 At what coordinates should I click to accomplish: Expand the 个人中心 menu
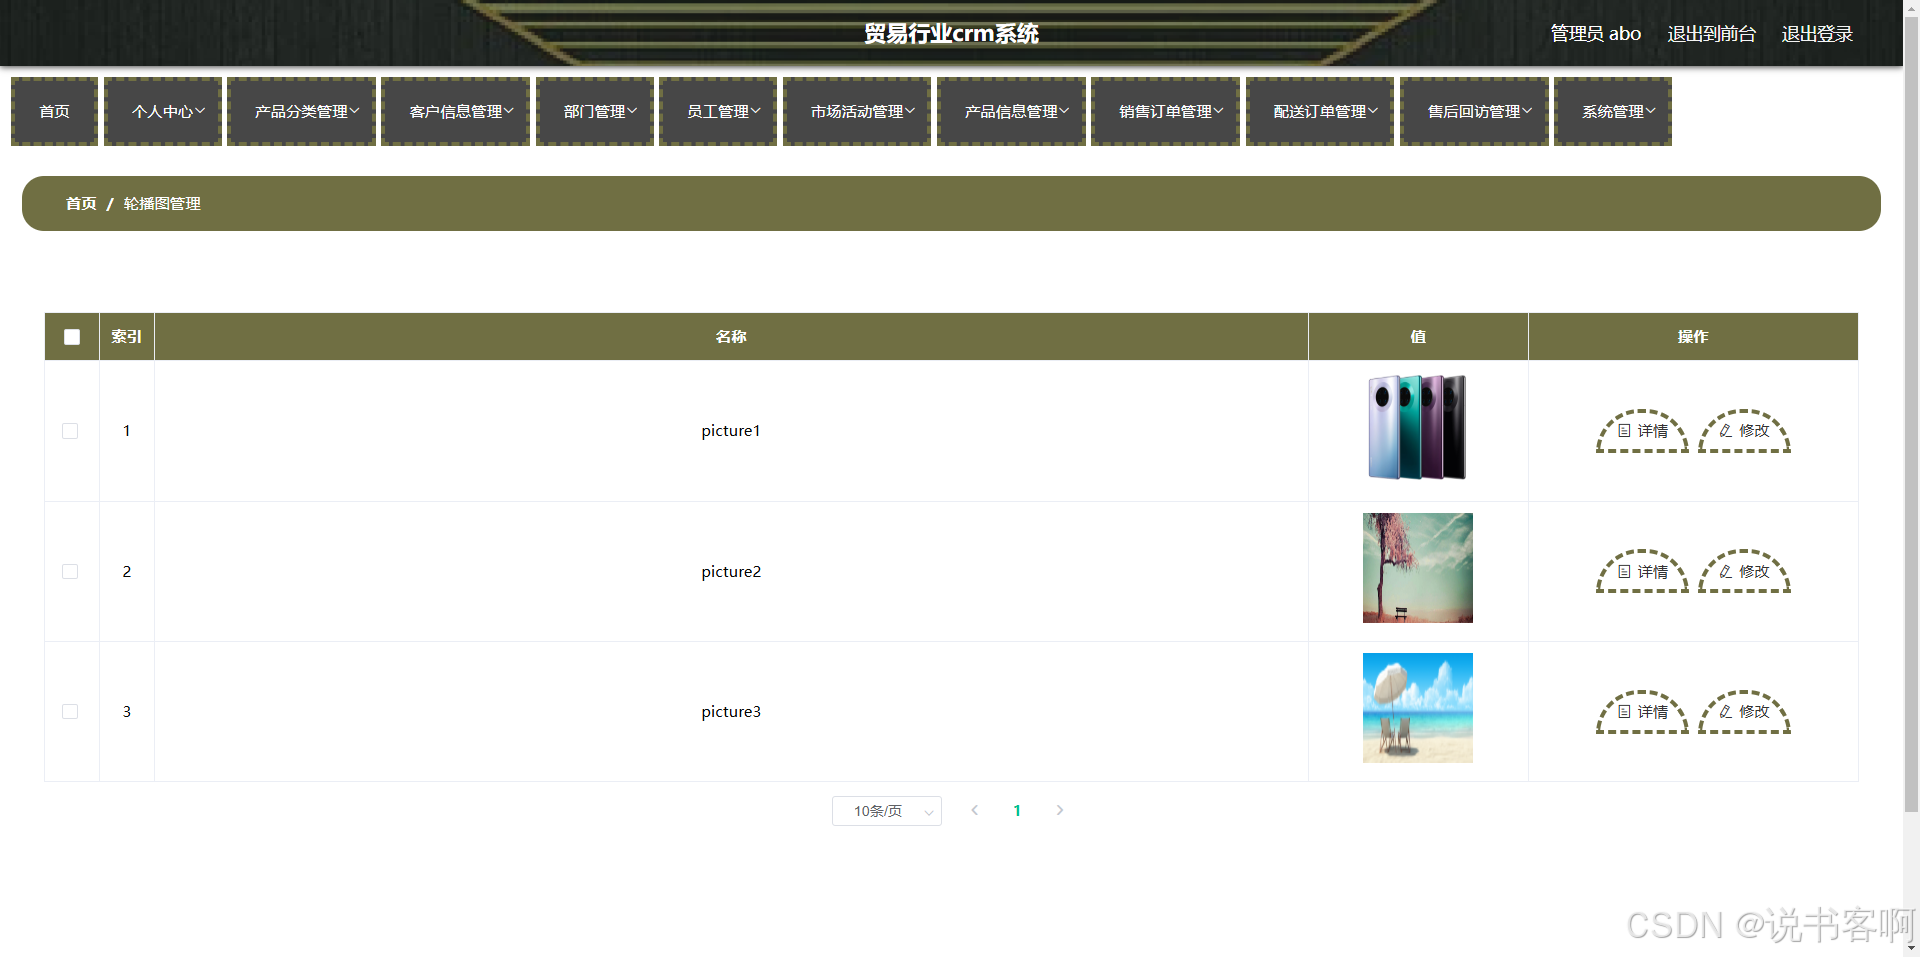(163, 112)
